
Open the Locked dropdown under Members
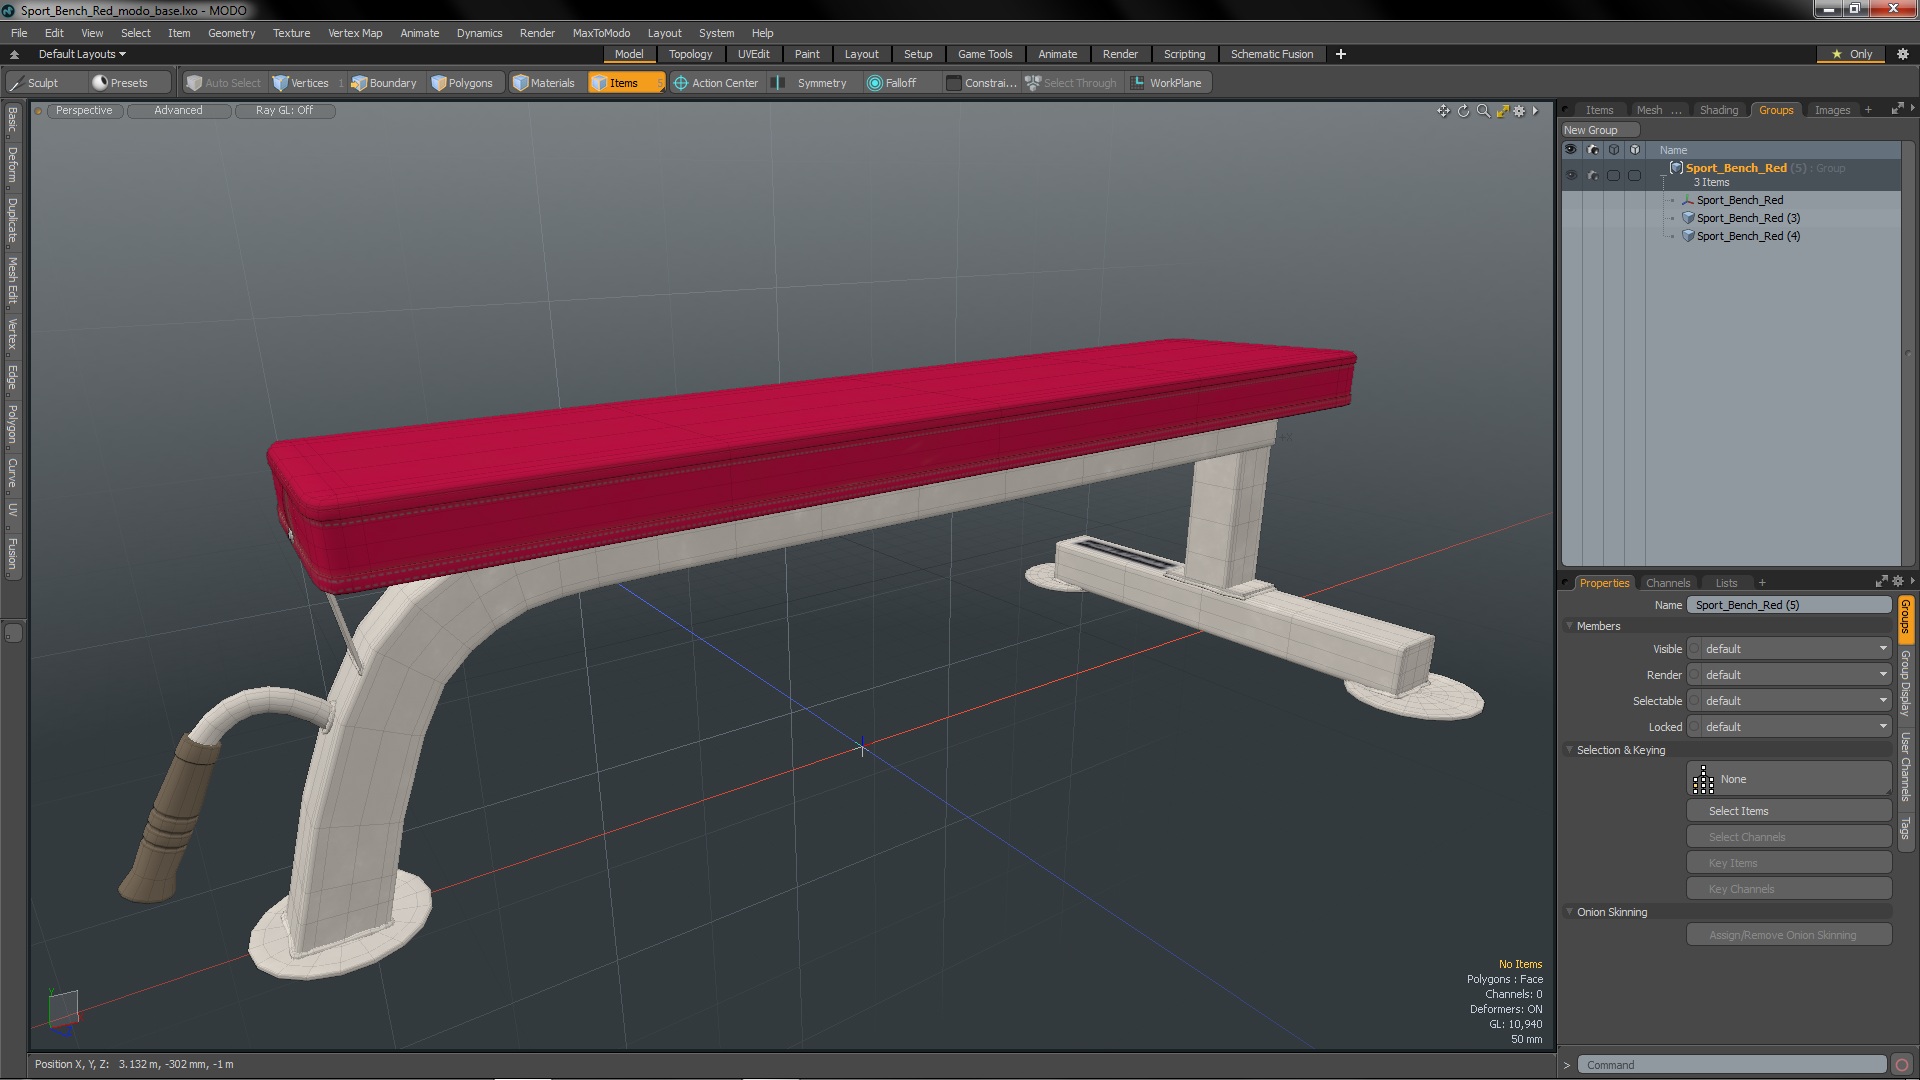point(1789,727)
